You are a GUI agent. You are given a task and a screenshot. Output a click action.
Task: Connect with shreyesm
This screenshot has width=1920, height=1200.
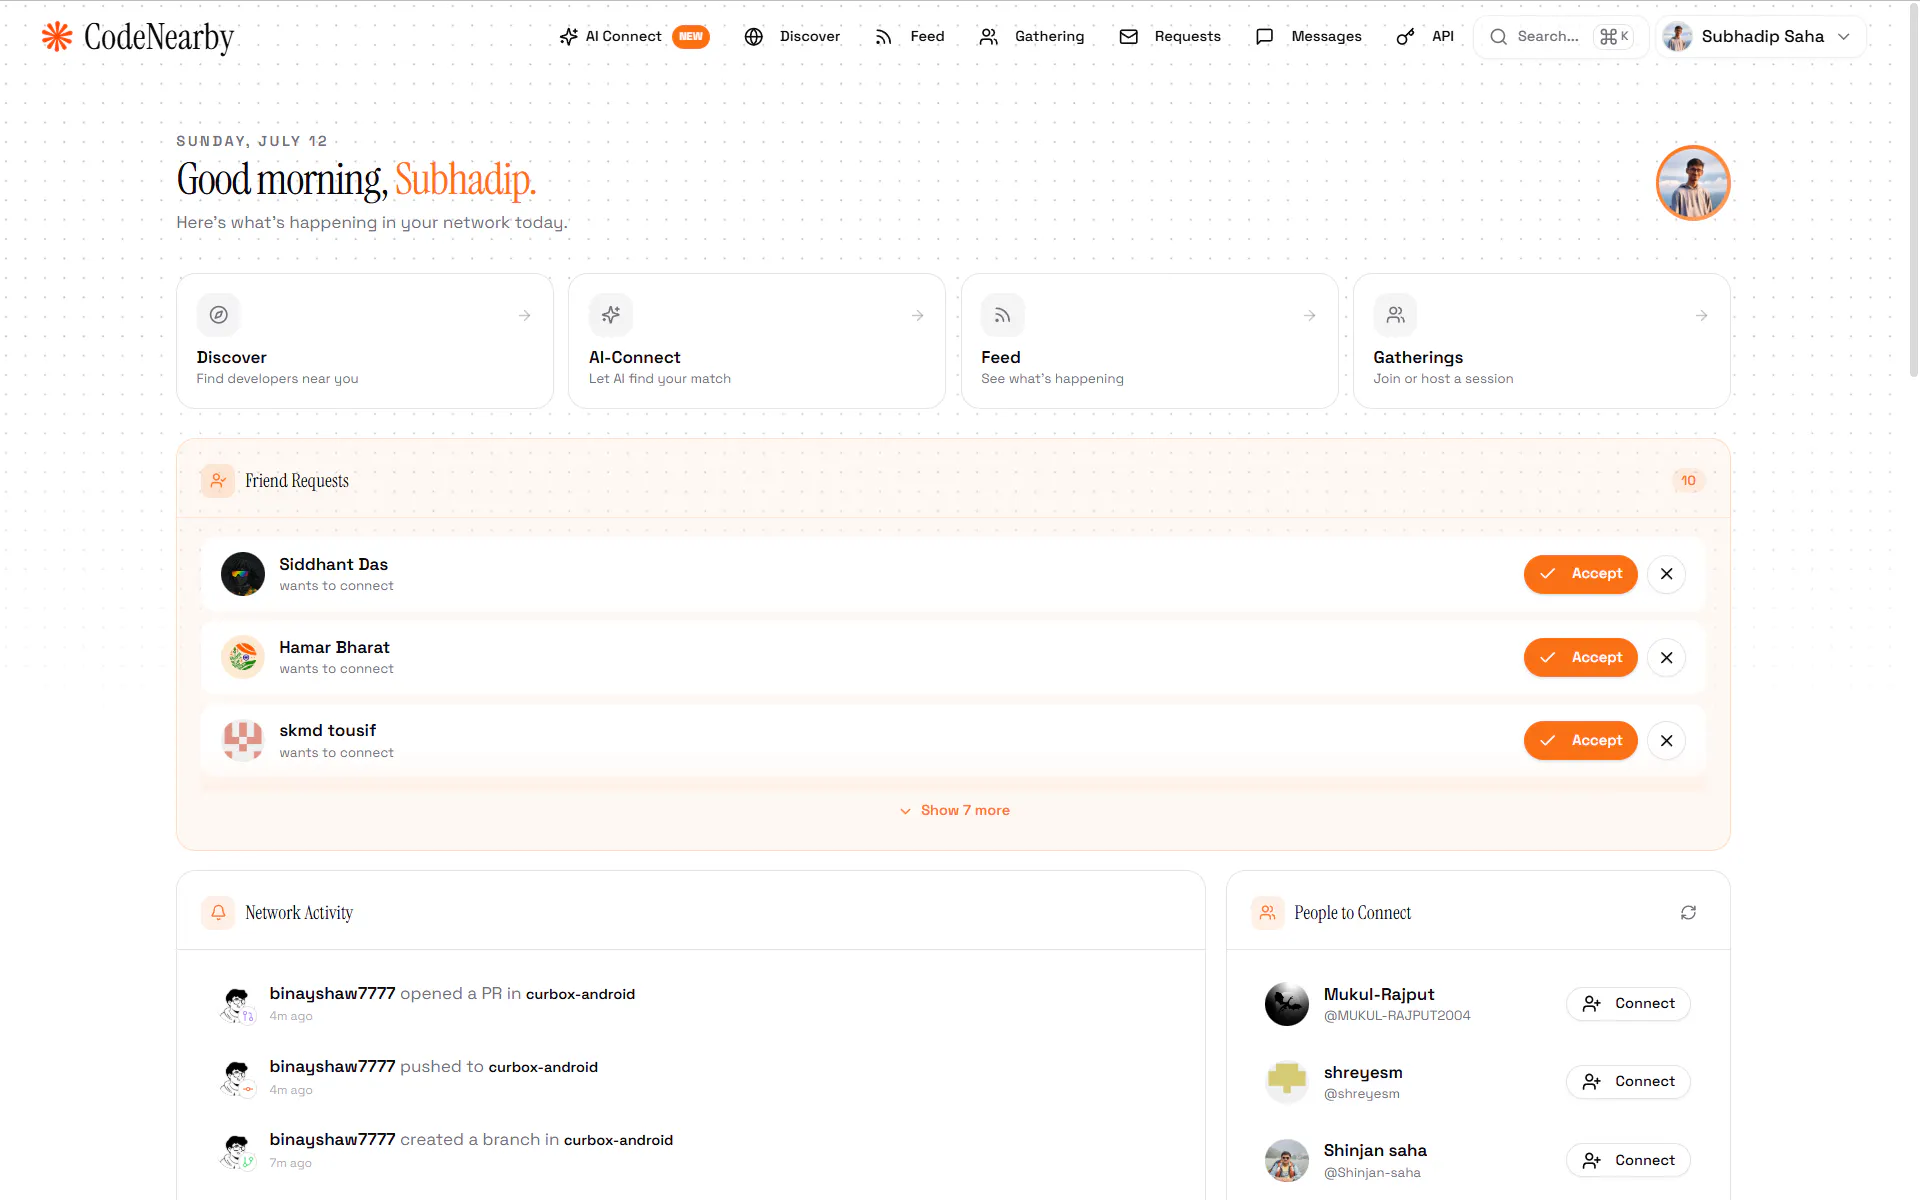click(x=1628, y=1082)
